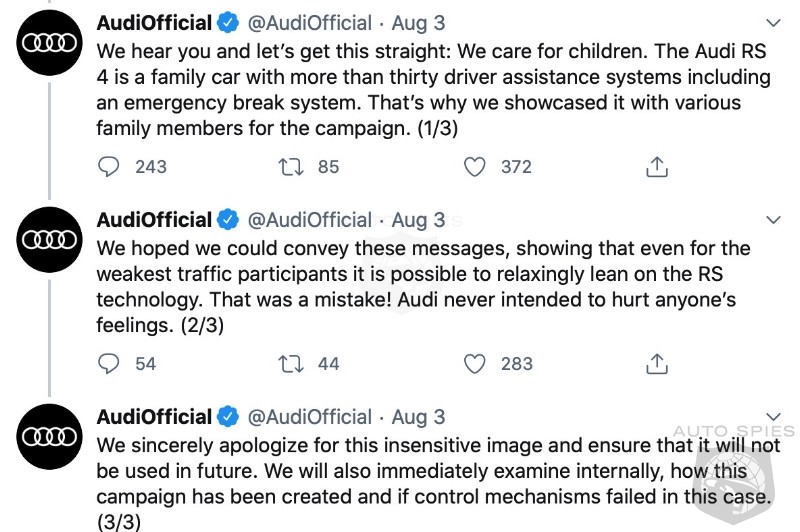
Task: Share the first tweet about Audi RS 4
Action: [x=657, y=166]
